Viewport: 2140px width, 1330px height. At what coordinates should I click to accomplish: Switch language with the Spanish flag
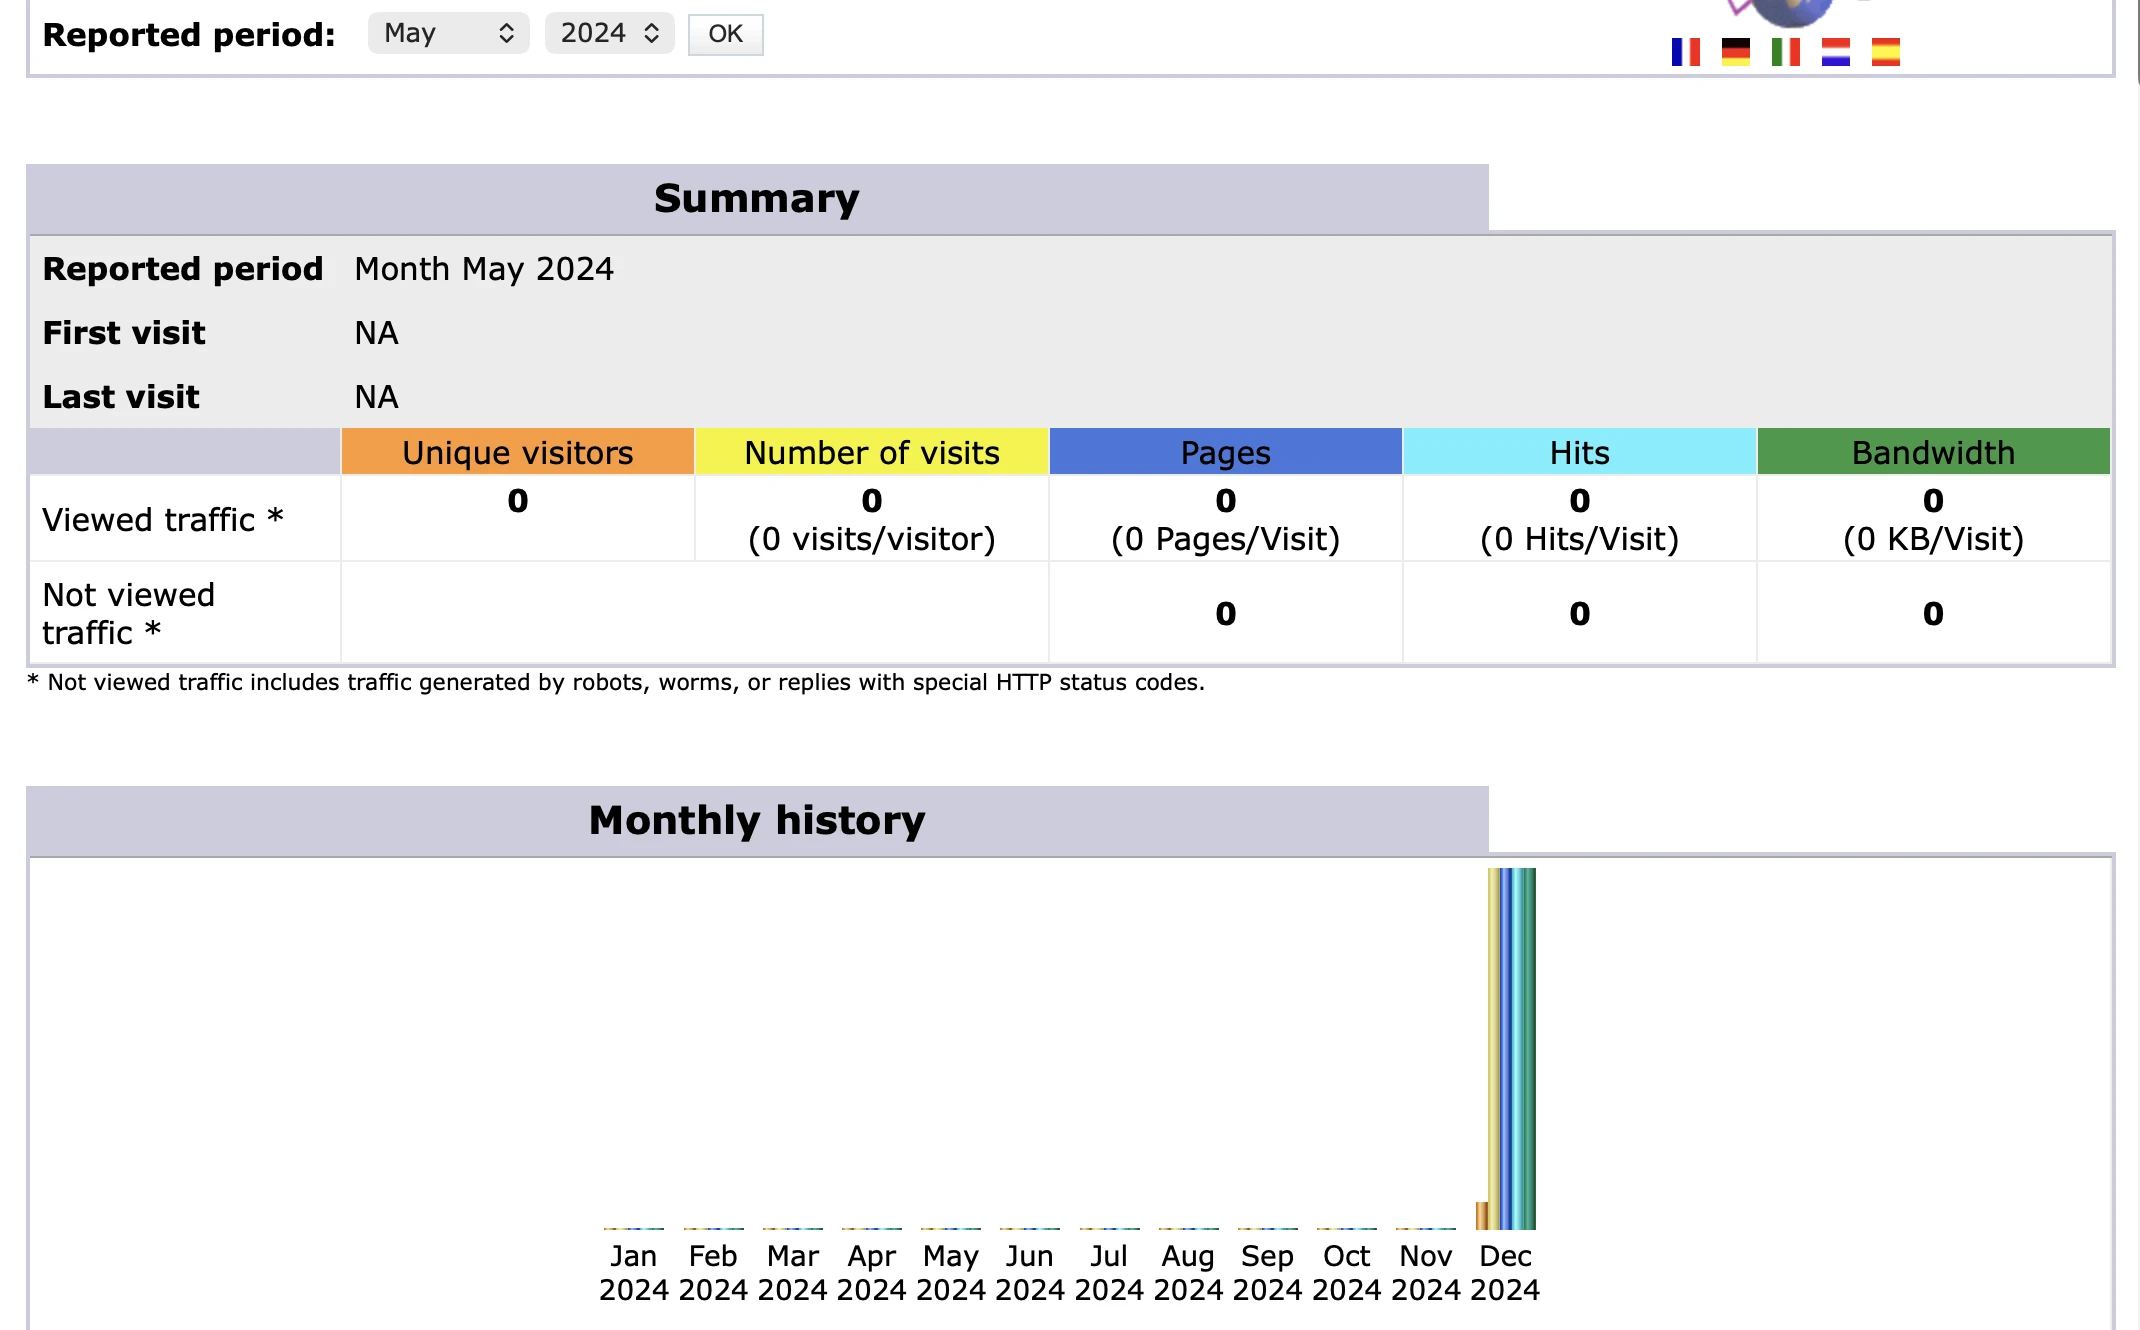pos(1886,52)
